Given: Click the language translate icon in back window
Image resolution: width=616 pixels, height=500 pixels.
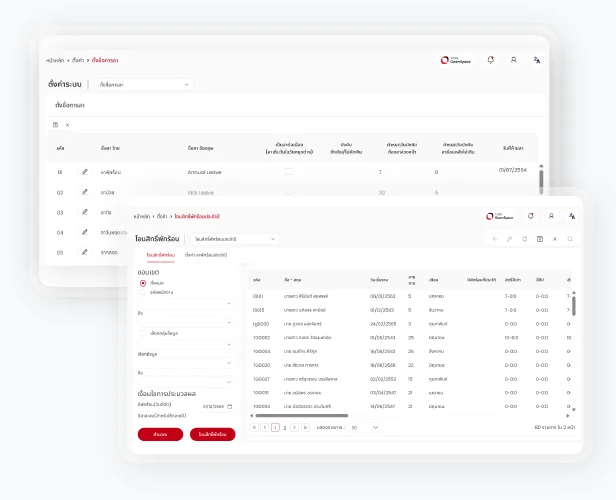Looking at the screenshot, I should click(537, 60).
